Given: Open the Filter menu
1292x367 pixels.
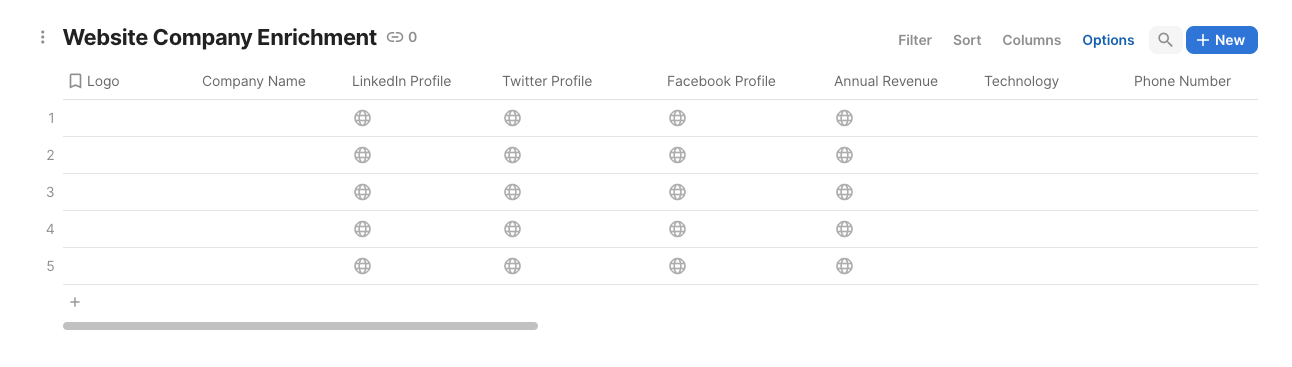Looking at the screenshot, I should (x=915, y=40).
